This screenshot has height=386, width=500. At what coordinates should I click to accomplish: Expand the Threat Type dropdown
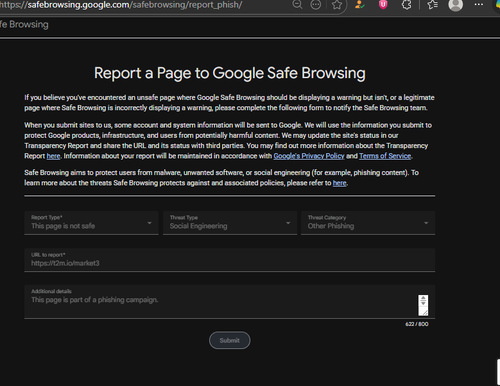[x=230, y=223]
